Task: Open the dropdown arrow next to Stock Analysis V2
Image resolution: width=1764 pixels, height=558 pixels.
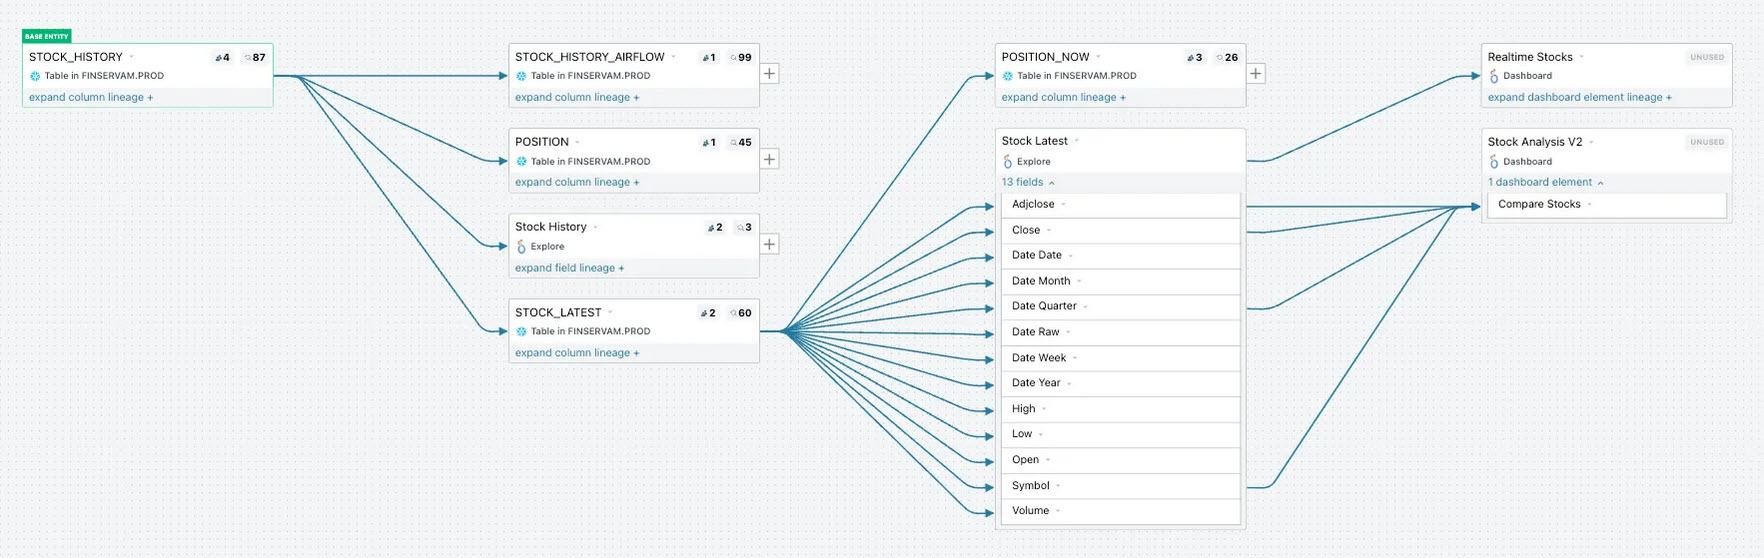Action: pos(1591,142)
